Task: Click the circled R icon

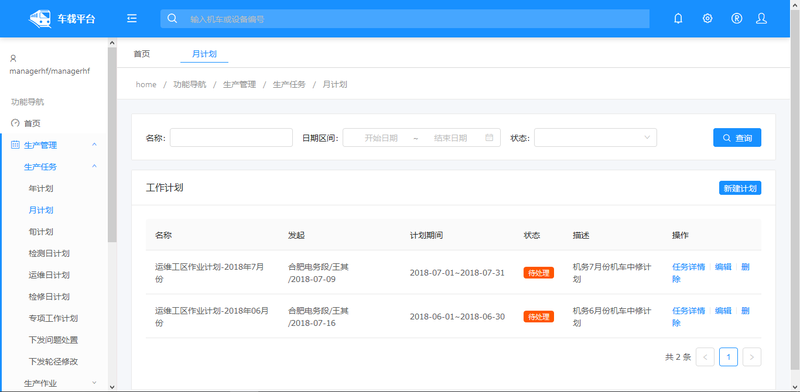Action: point(736,18)
